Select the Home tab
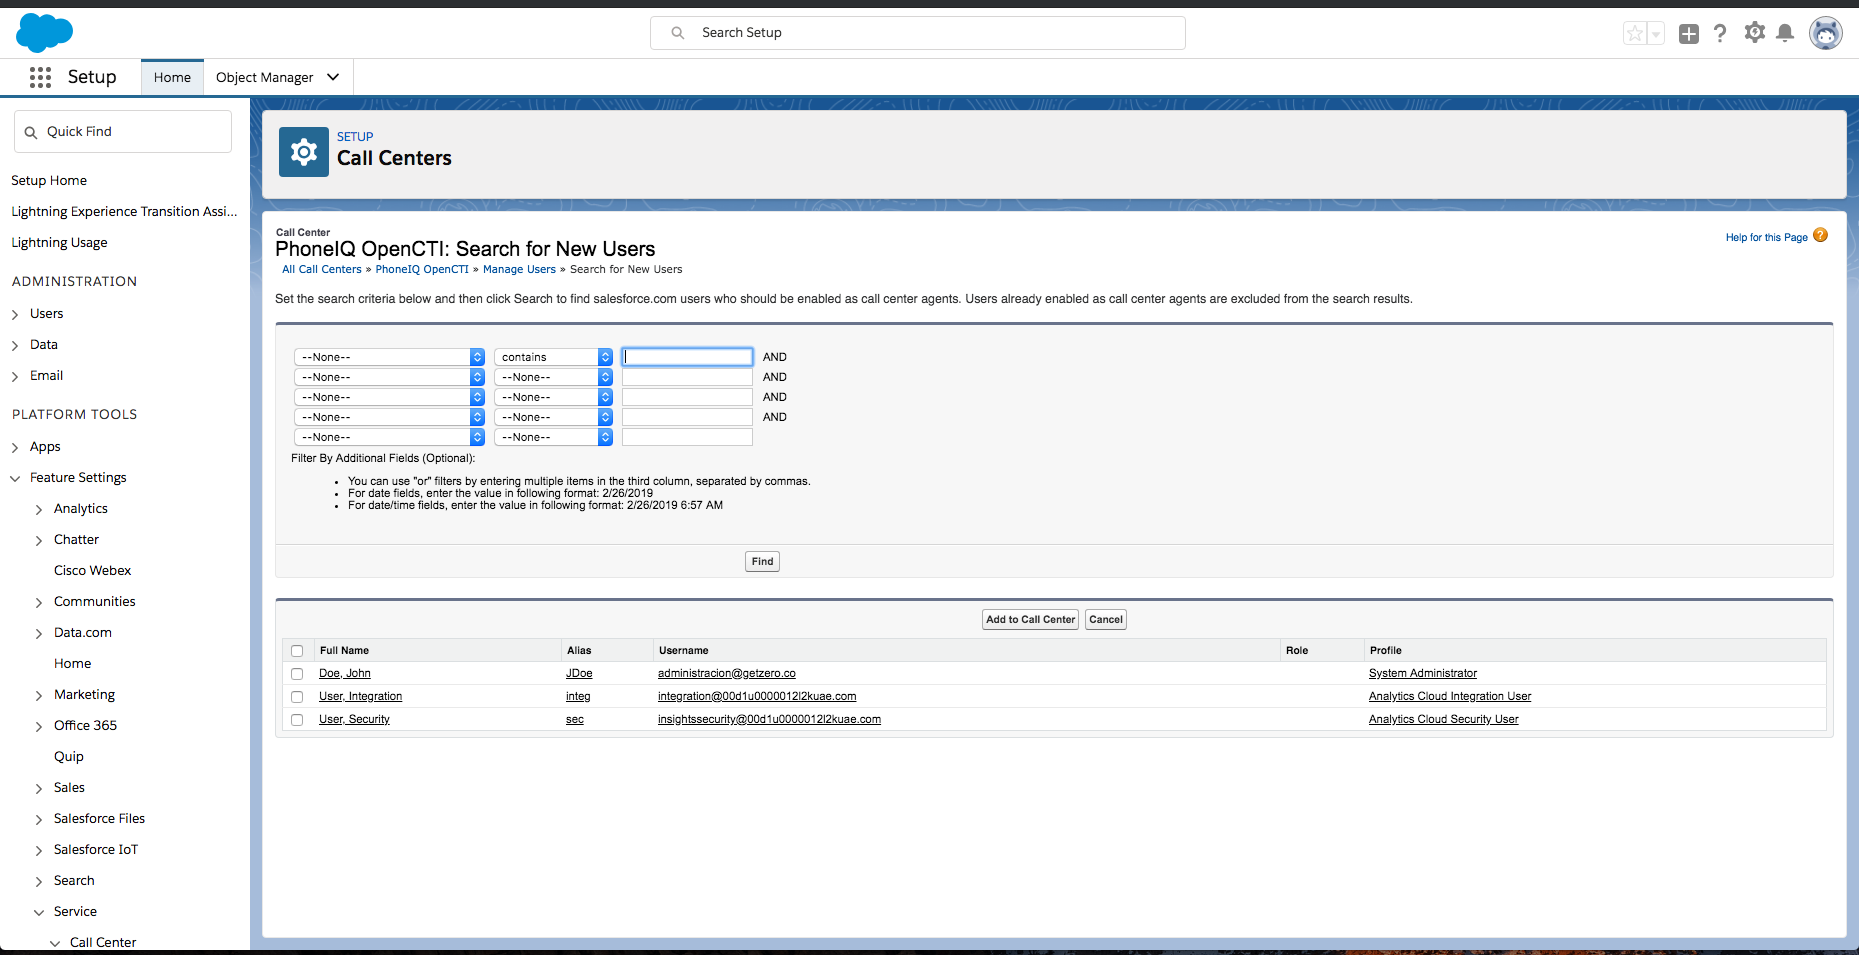The height and width of the screenshot is (955, 1859). pos(172,77)
